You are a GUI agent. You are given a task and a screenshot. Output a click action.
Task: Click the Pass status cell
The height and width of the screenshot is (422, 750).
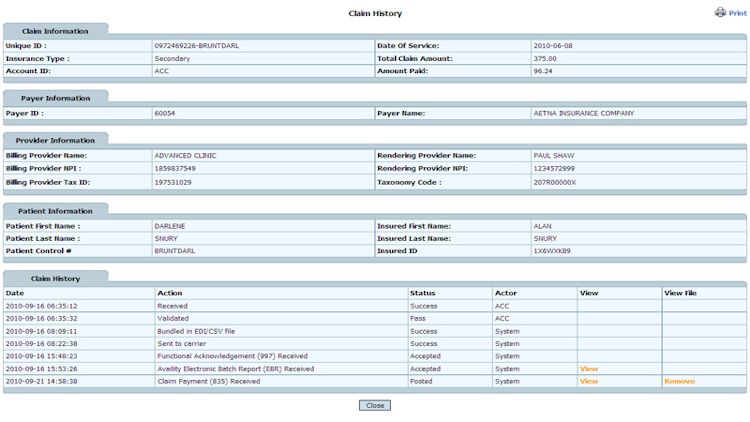pos(418,318)
